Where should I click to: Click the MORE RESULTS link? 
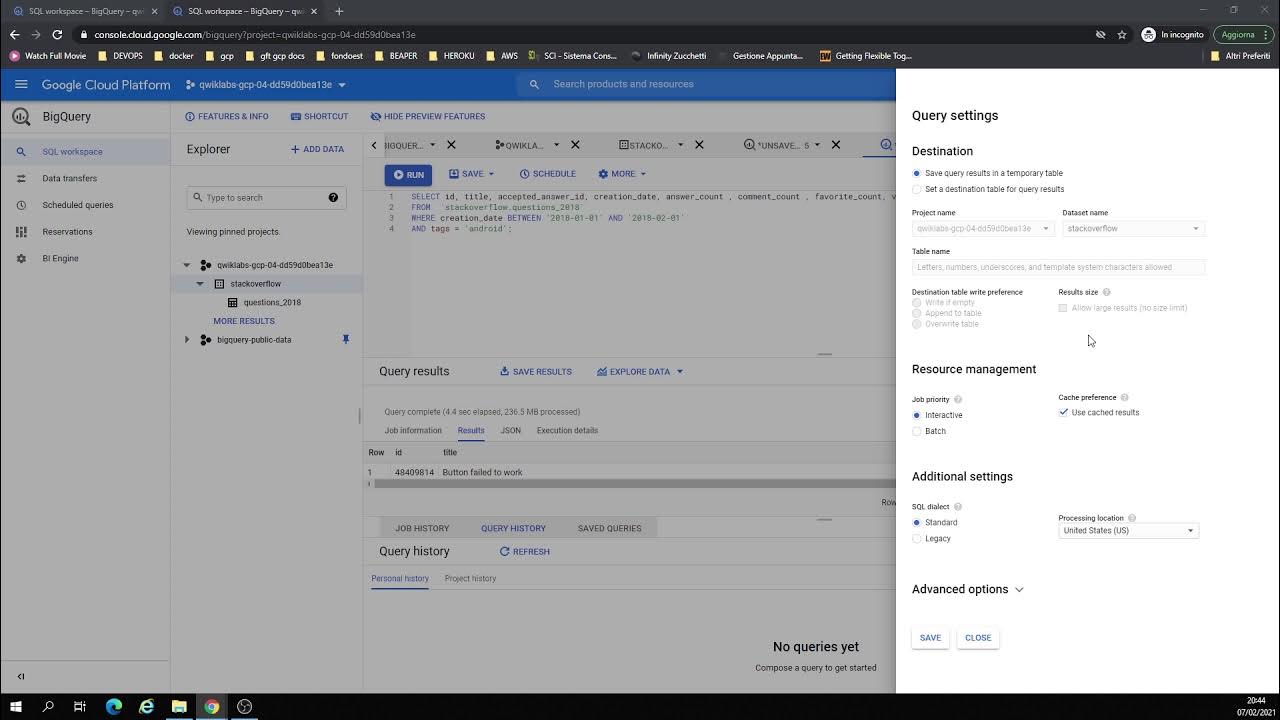pos(244,321)
